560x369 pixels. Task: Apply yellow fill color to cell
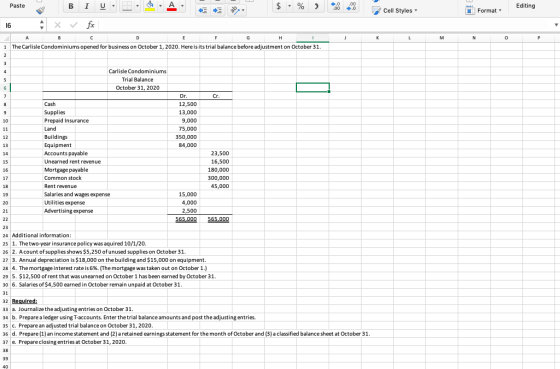[x=150, y=6]
